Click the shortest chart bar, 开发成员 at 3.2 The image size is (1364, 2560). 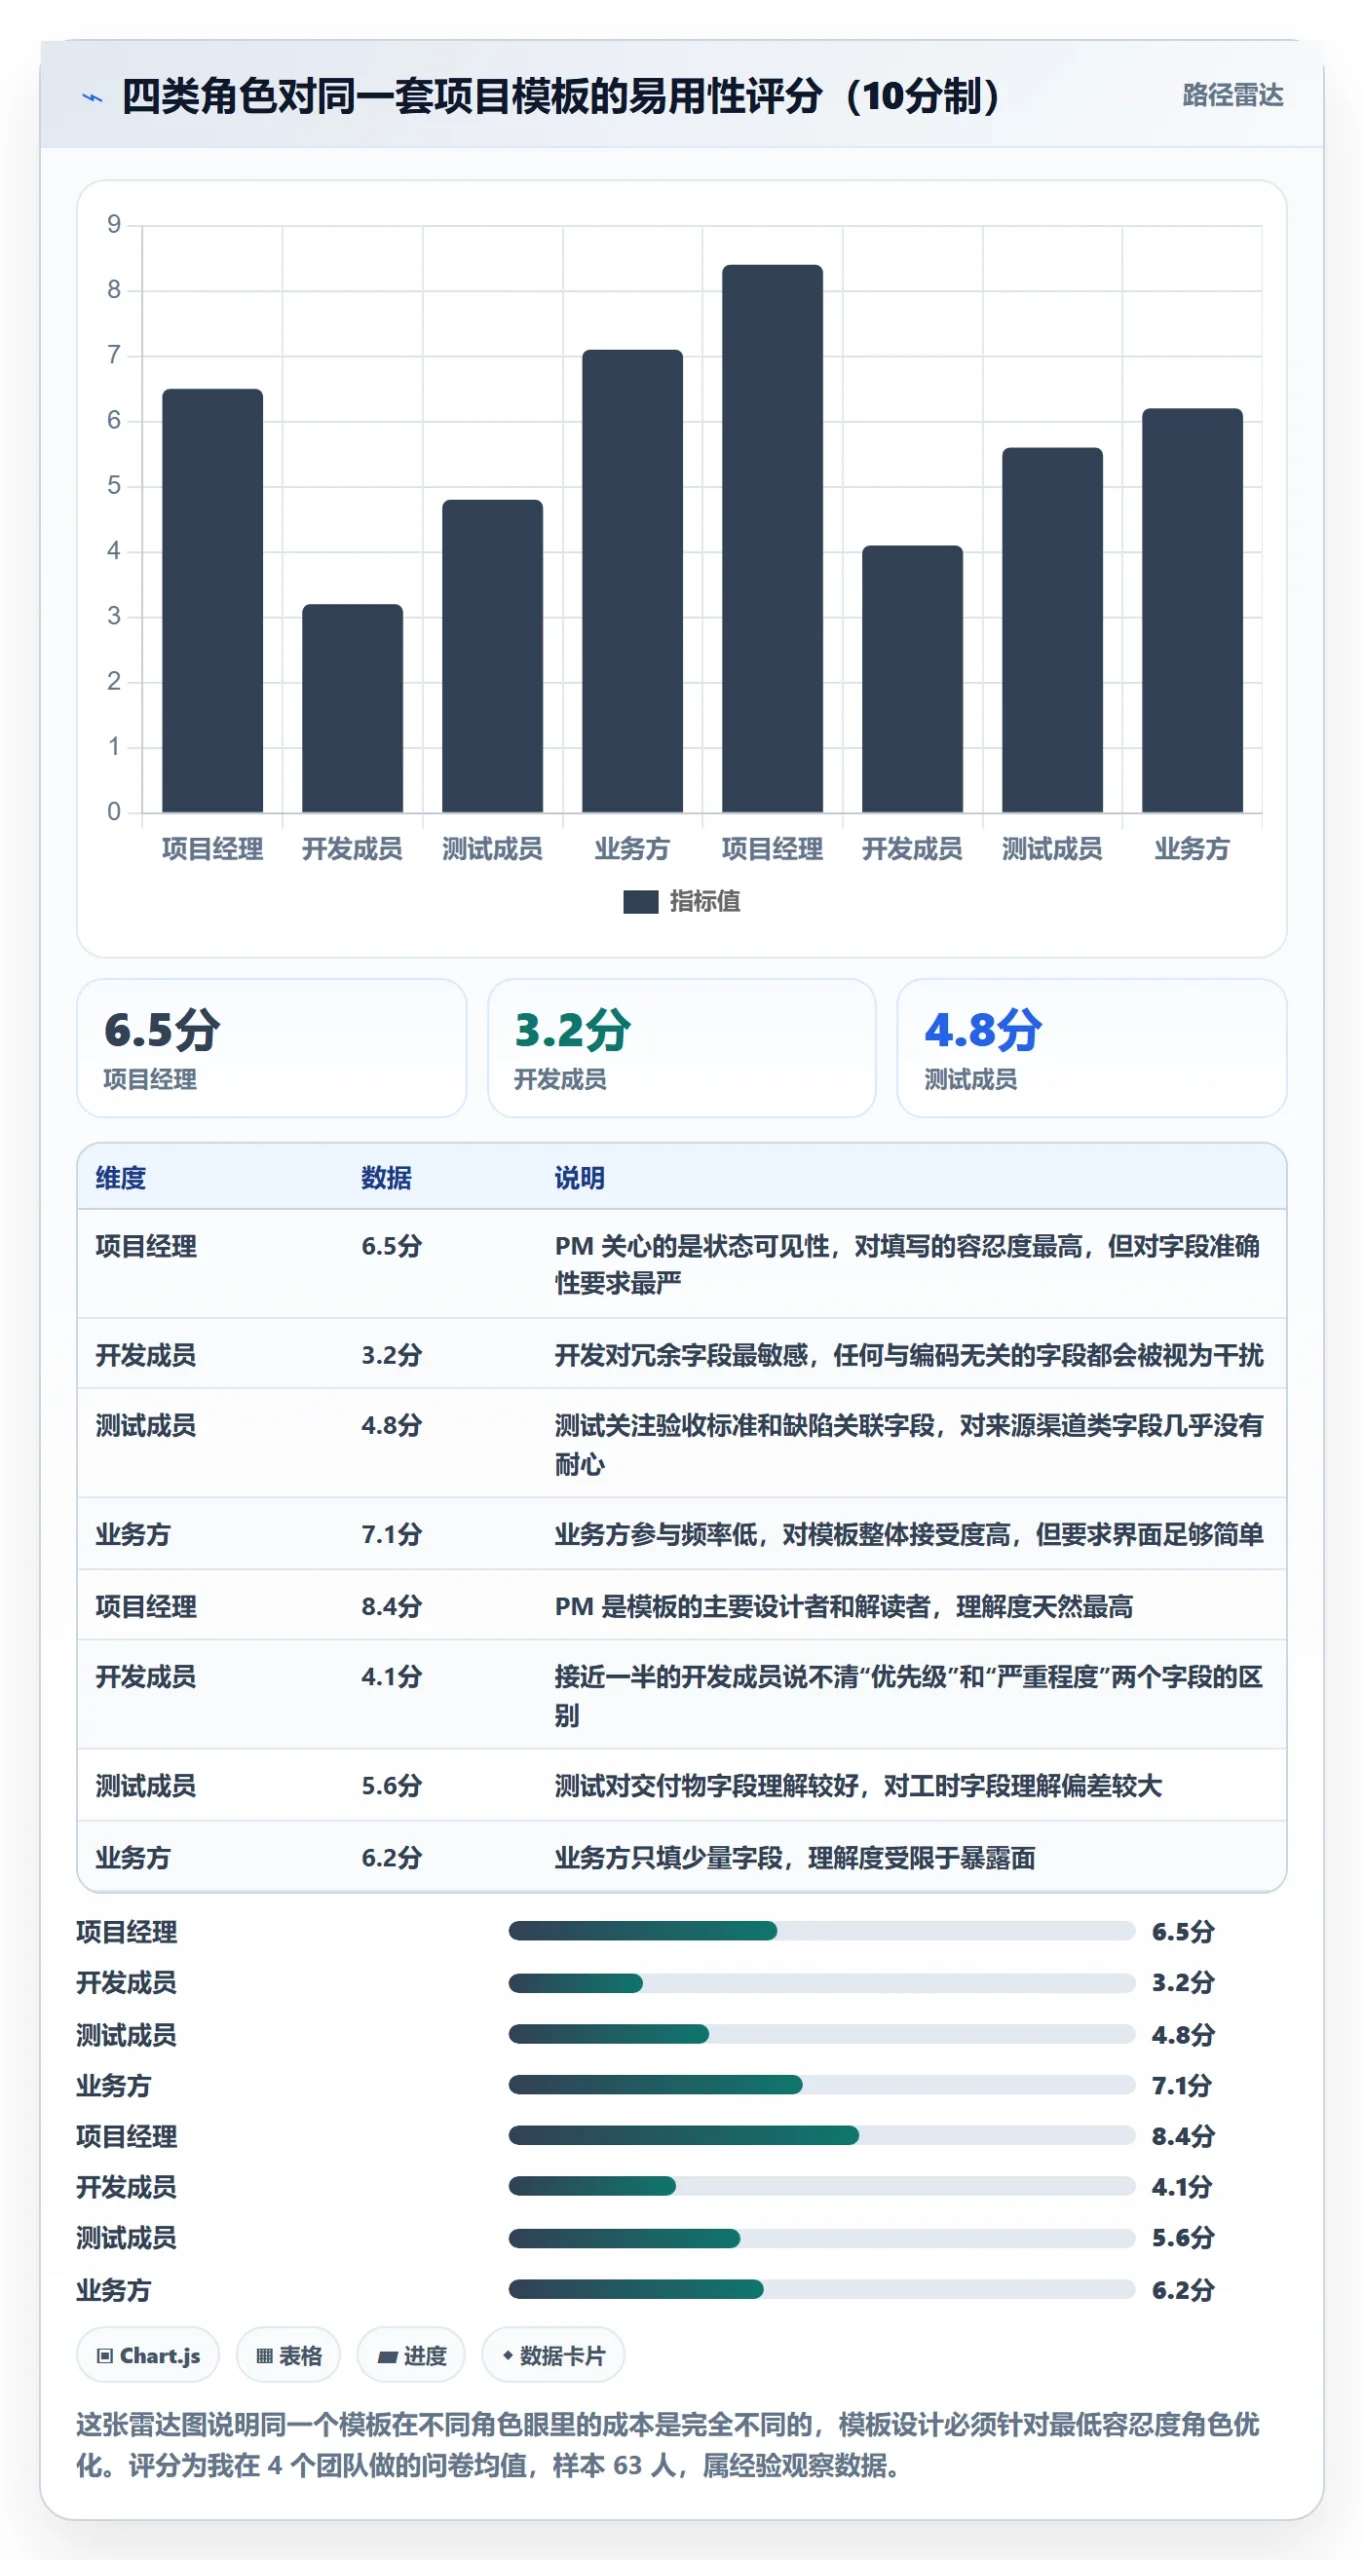352,708
